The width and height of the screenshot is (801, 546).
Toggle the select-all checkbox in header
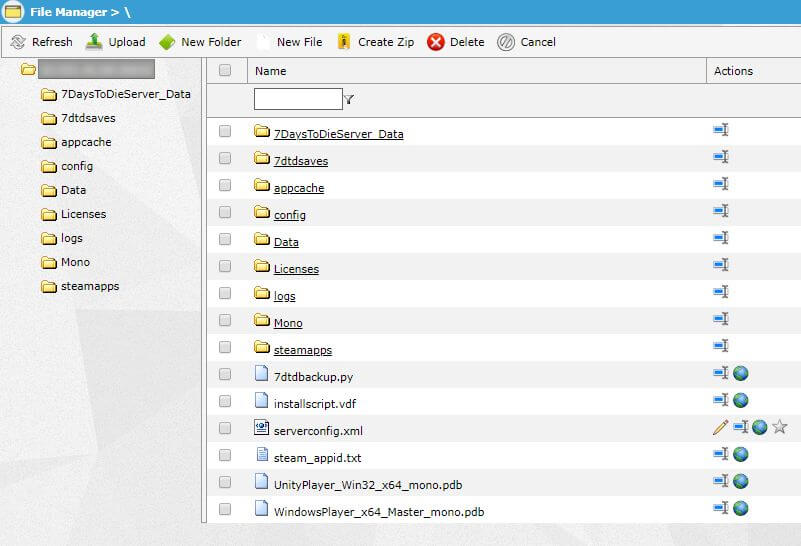pyautogui.click(x=225, y=70)
